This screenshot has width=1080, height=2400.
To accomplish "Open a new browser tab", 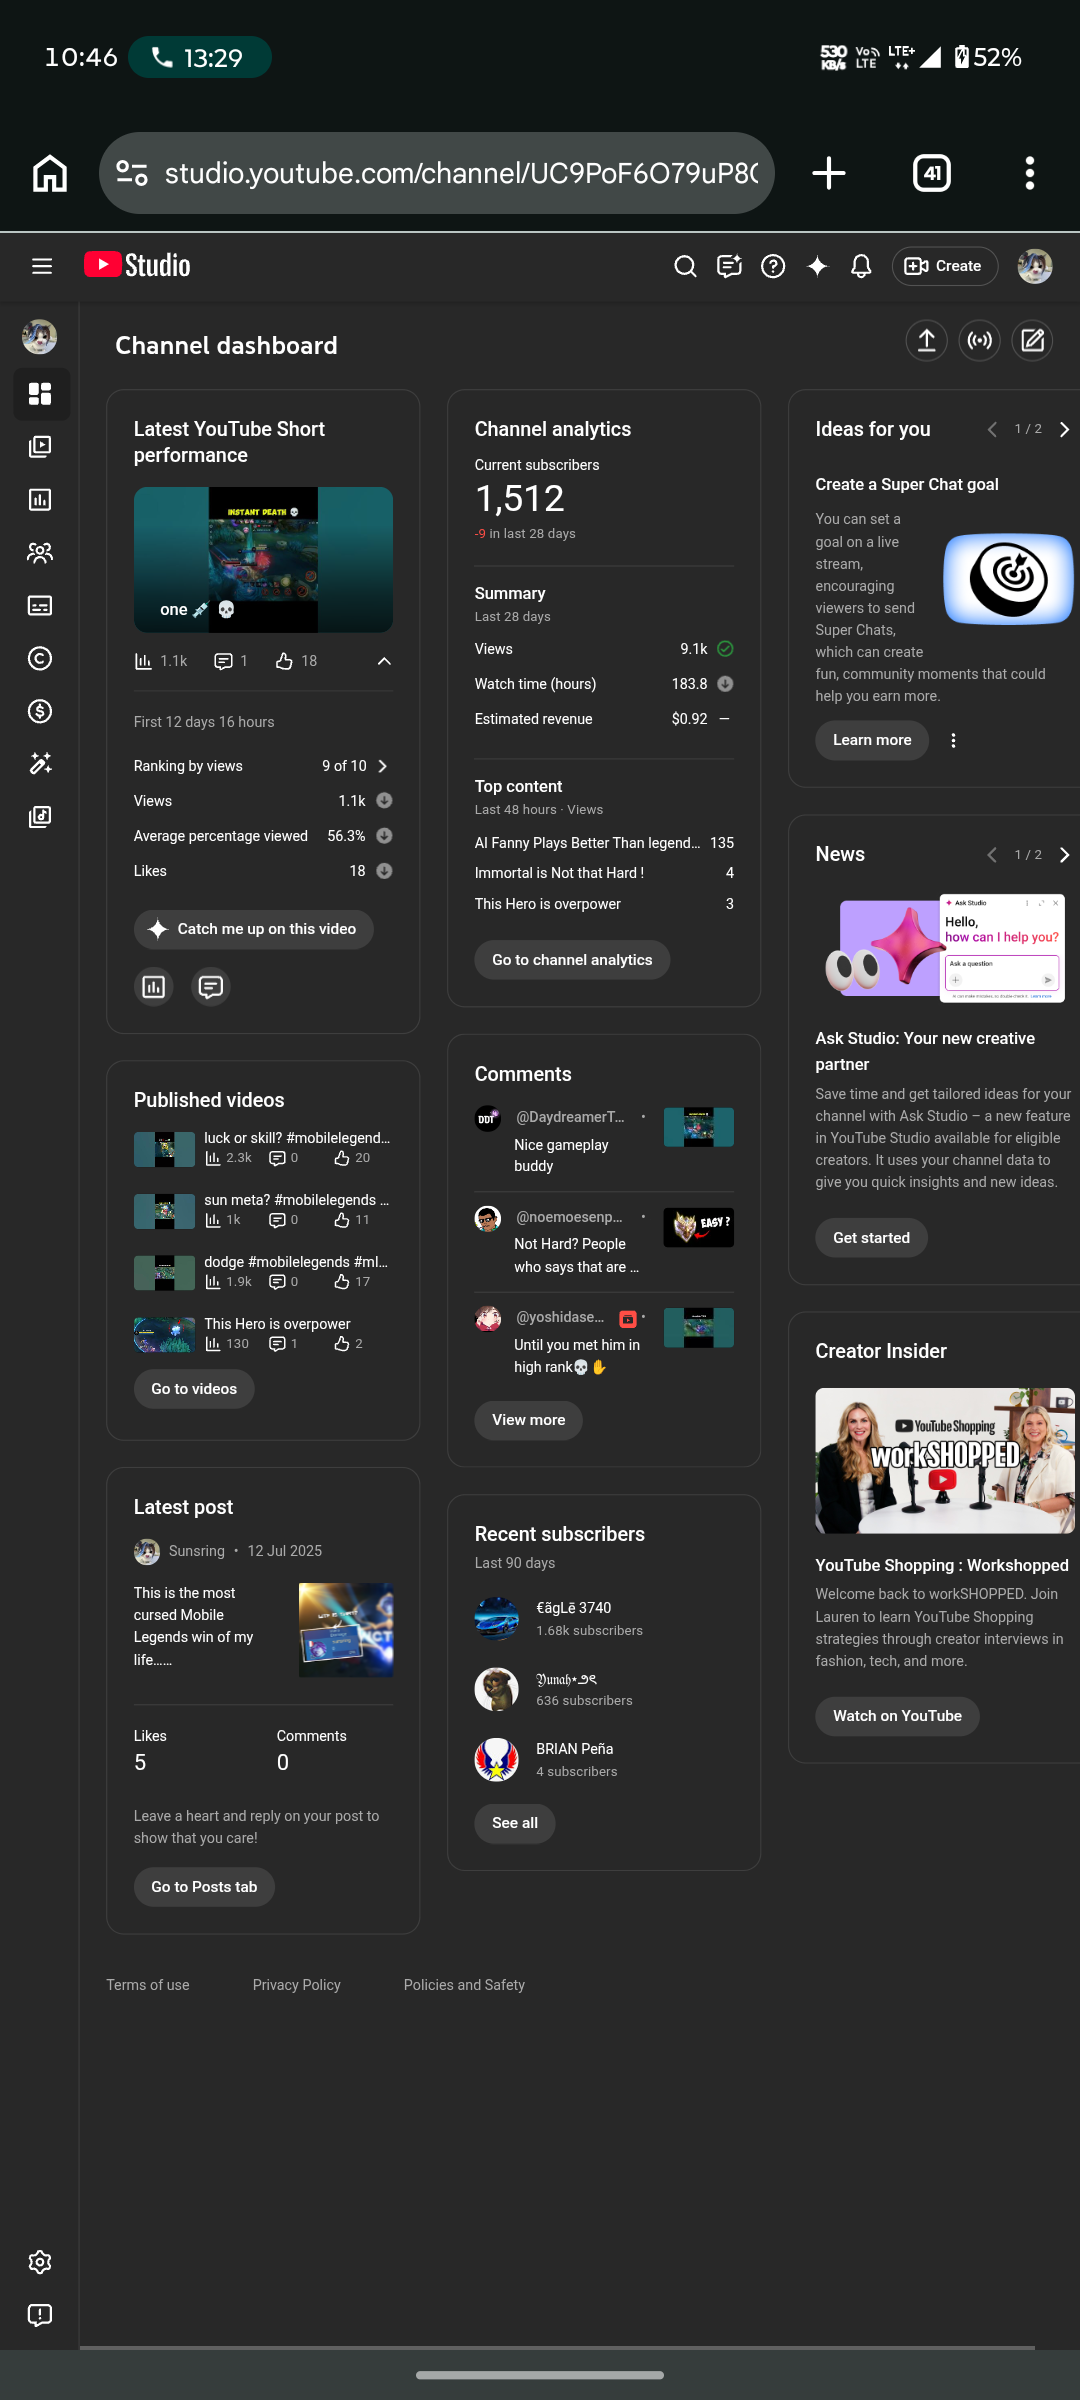I will coord(829,173).
